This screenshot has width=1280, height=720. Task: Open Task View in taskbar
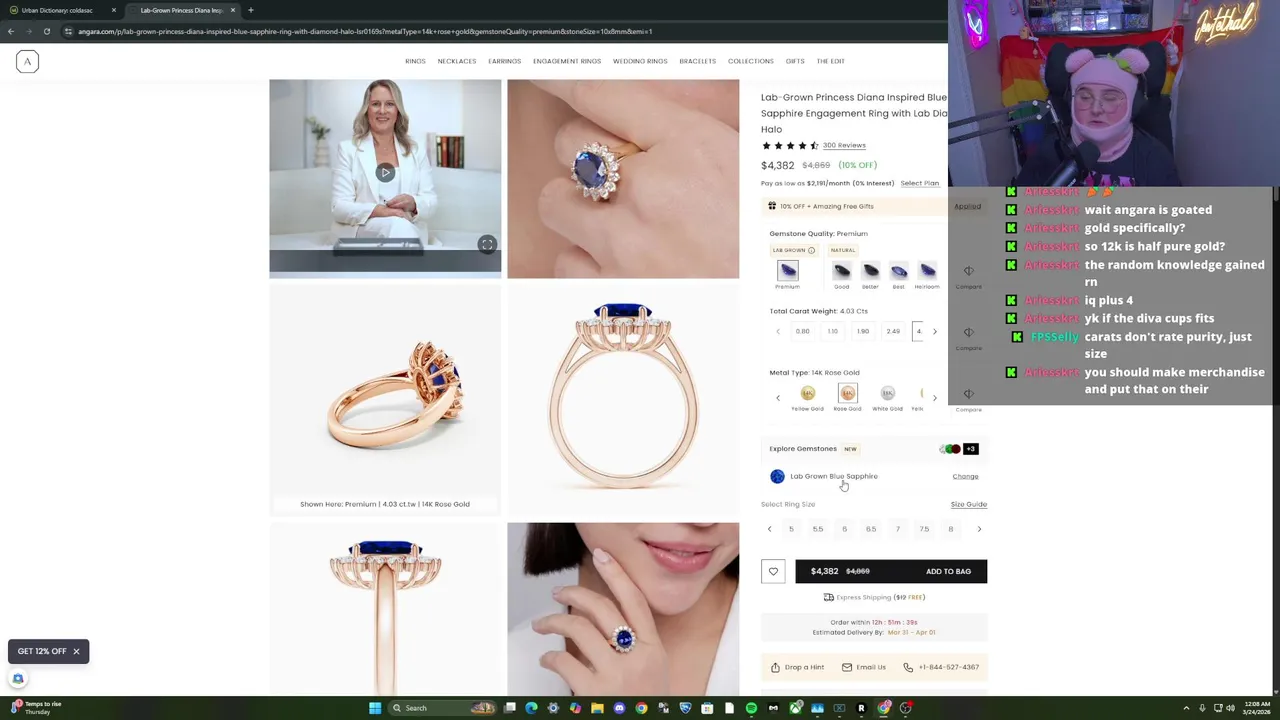point(509,708)
